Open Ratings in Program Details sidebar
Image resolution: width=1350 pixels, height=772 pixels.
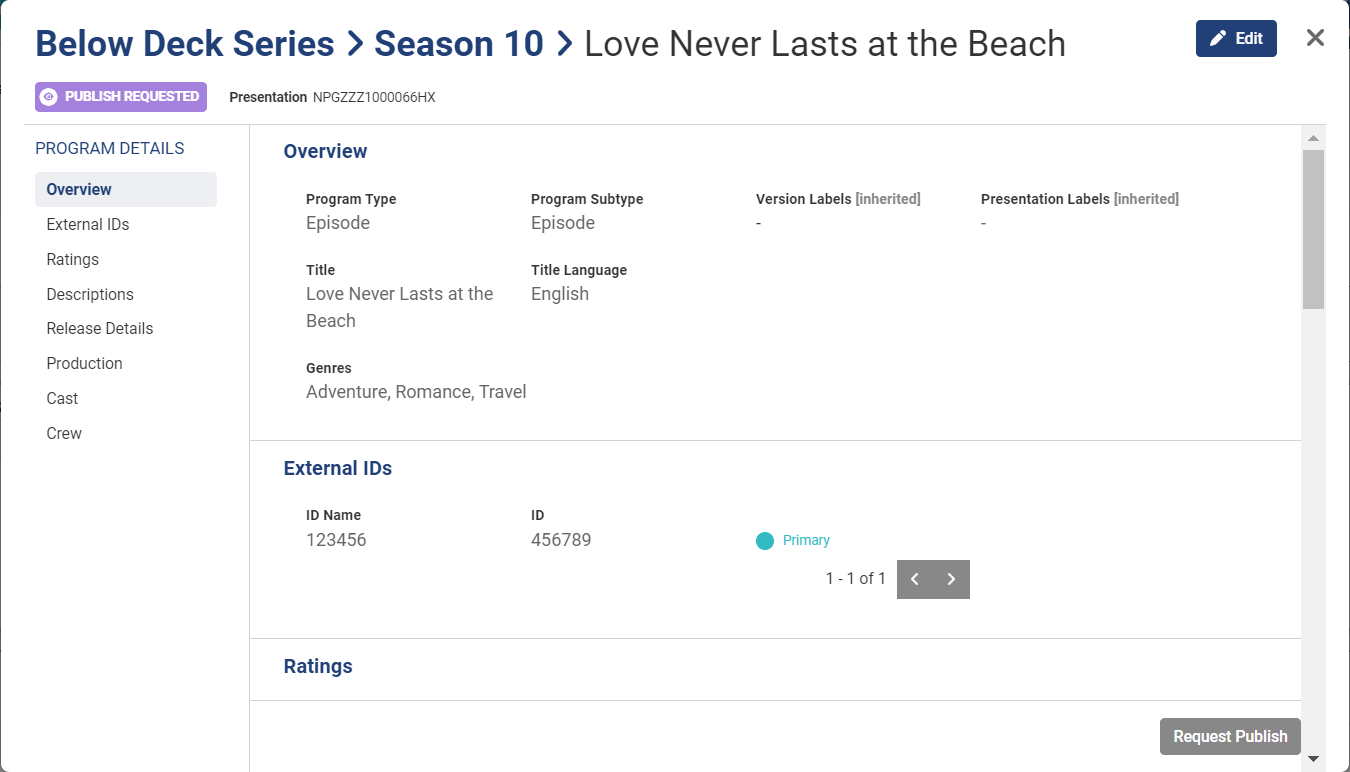[x=73, y=260]
